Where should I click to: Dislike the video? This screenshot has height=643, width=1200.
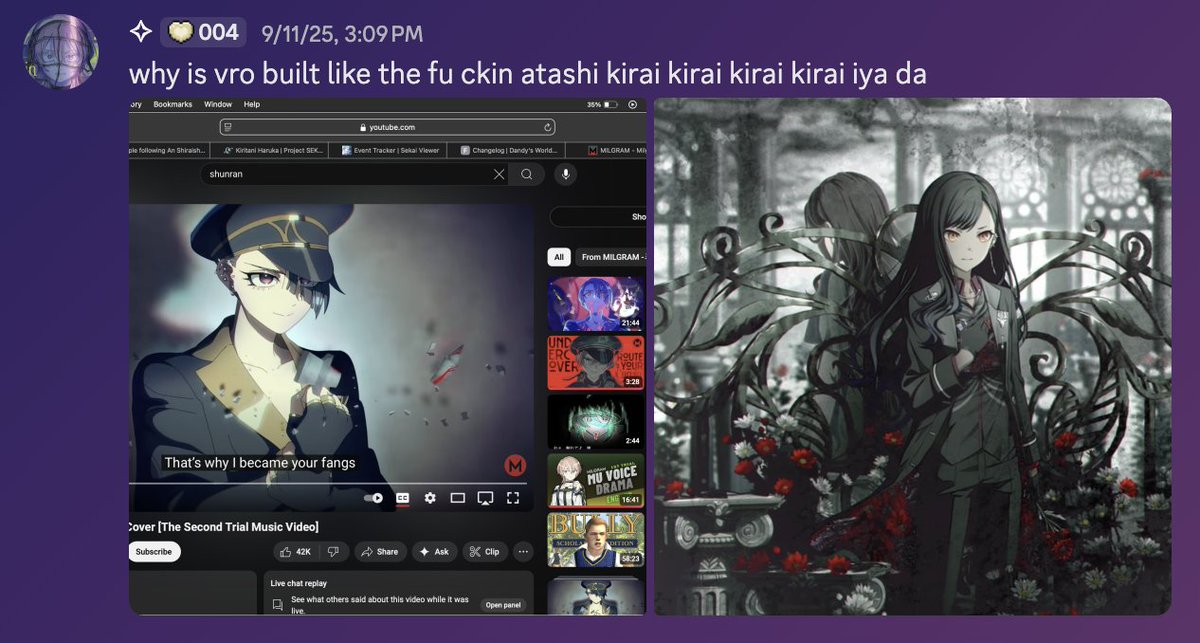point(334,552)
